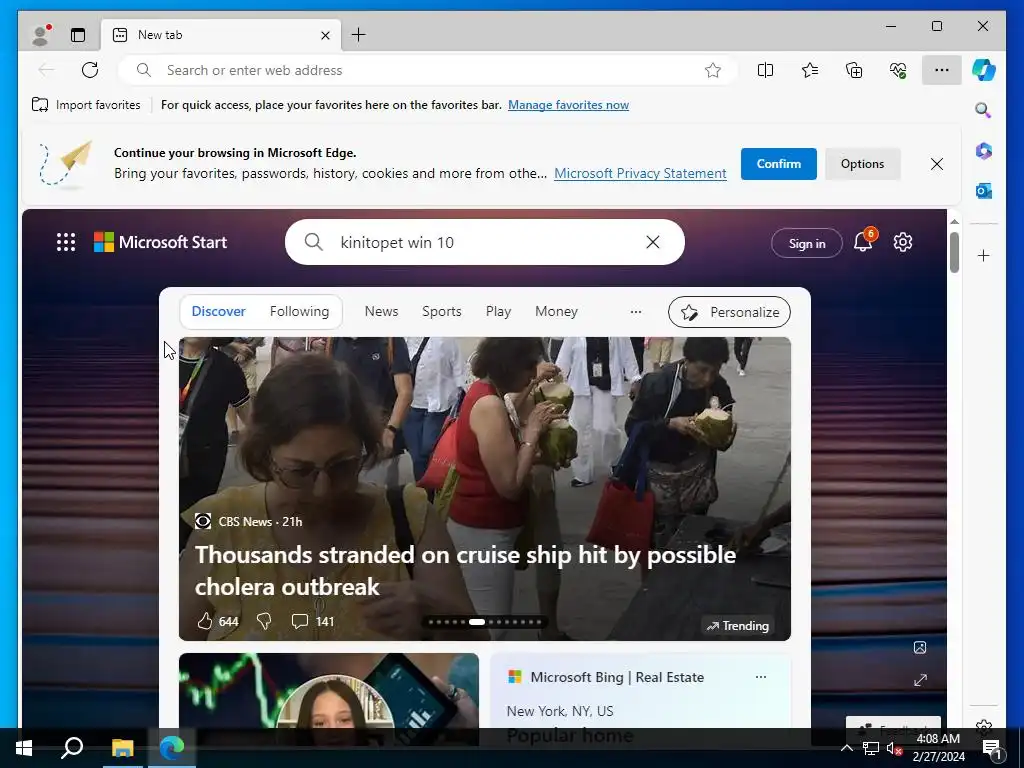Dislike the cruise ship story
Viewport: 1024px width, 768px height.
point(264,620)
